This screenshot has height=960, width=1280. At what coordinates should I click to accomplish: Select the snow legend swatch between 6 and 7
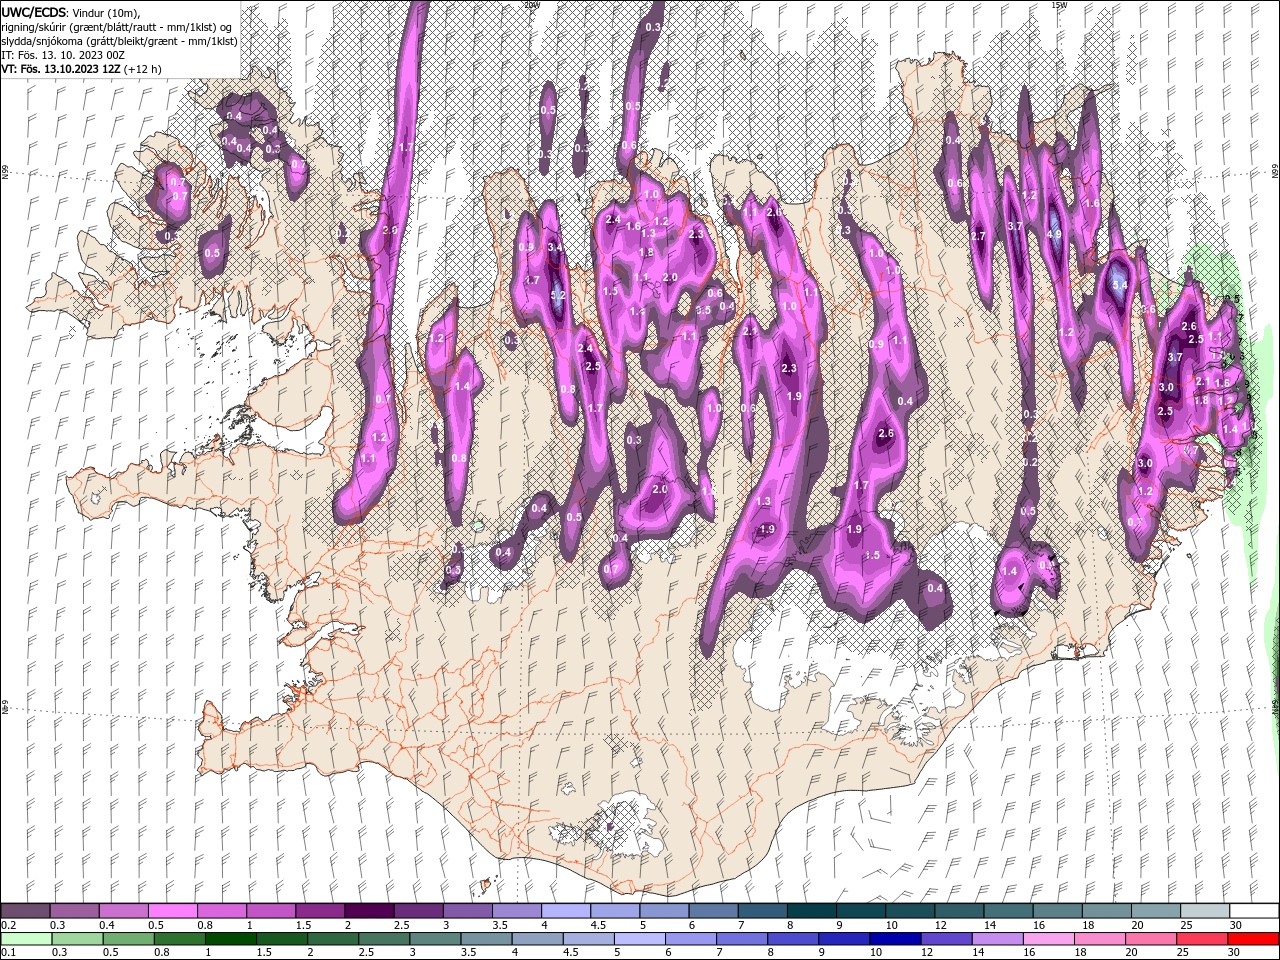[x=713, y=911]
